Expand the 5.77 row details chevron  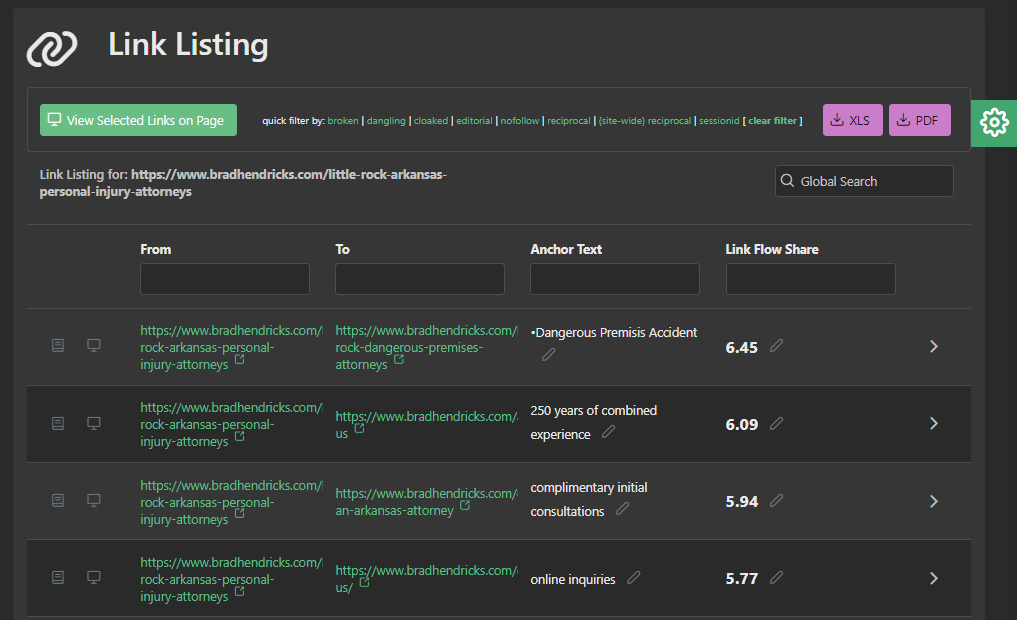(x=933, y=578)
